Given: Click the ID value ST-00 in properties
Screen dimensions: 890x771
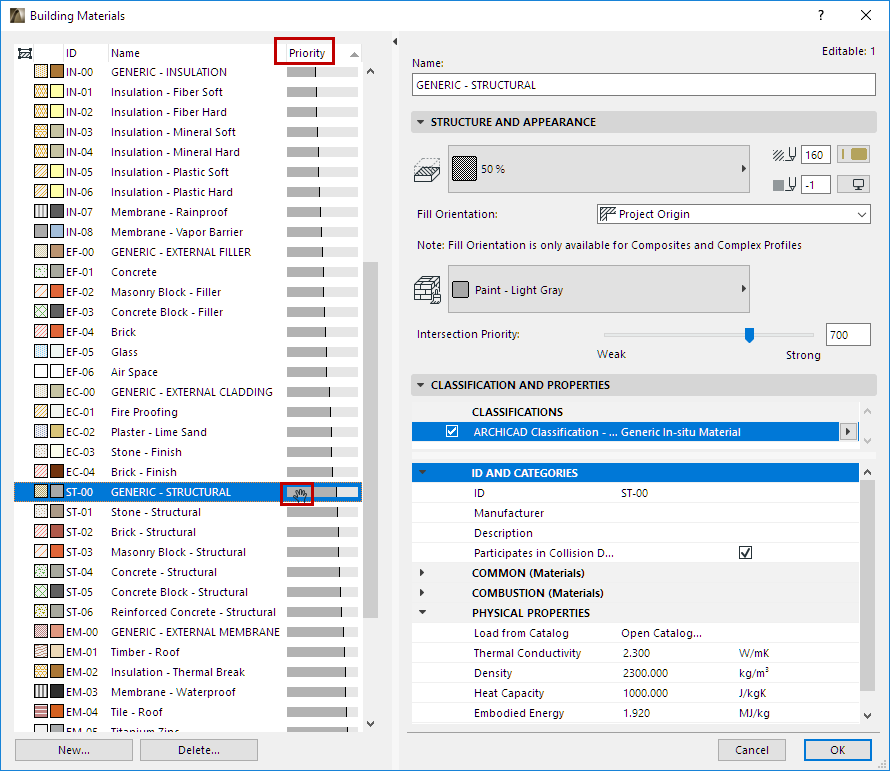Looking at the screenshot, I should click(x=635, y=493).
